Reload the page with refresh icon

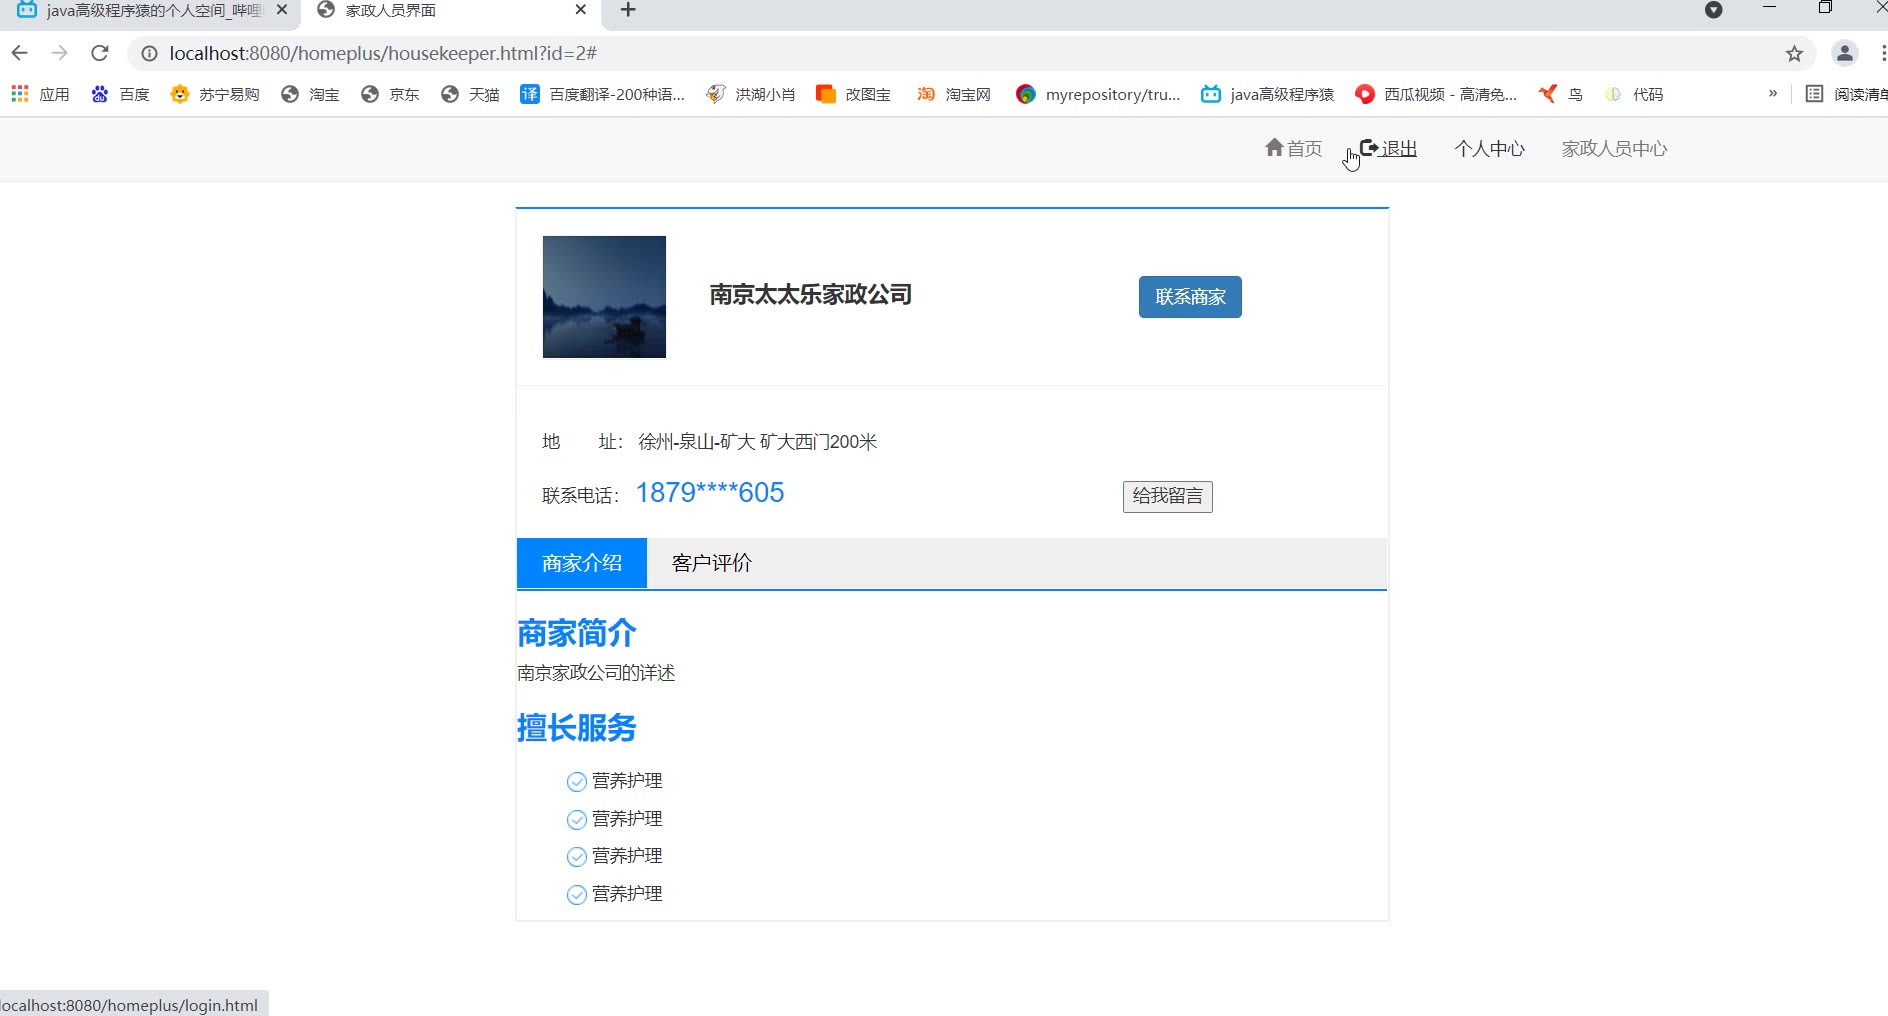(x=100, y=53)
